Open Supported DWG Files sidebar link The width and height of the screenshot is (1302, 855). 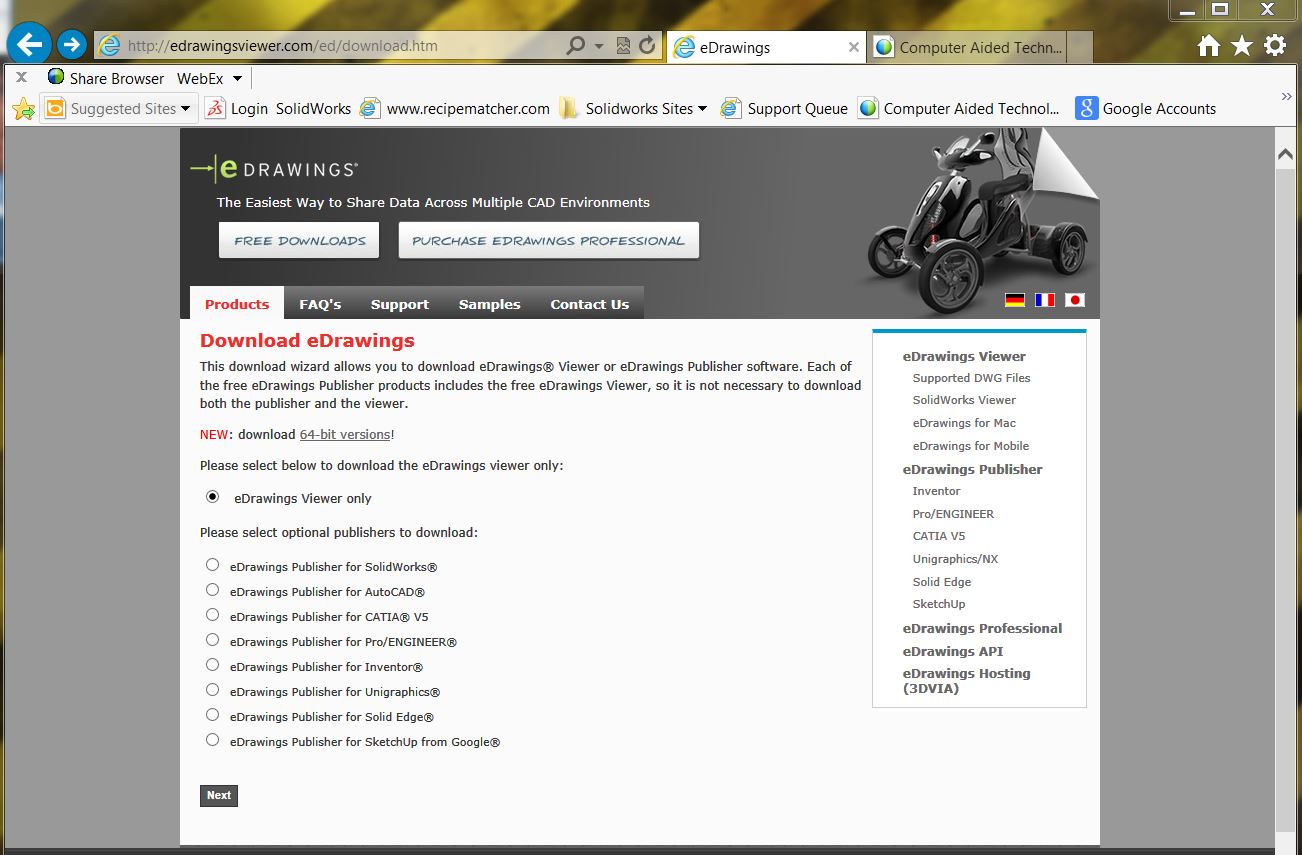point(971,378)
